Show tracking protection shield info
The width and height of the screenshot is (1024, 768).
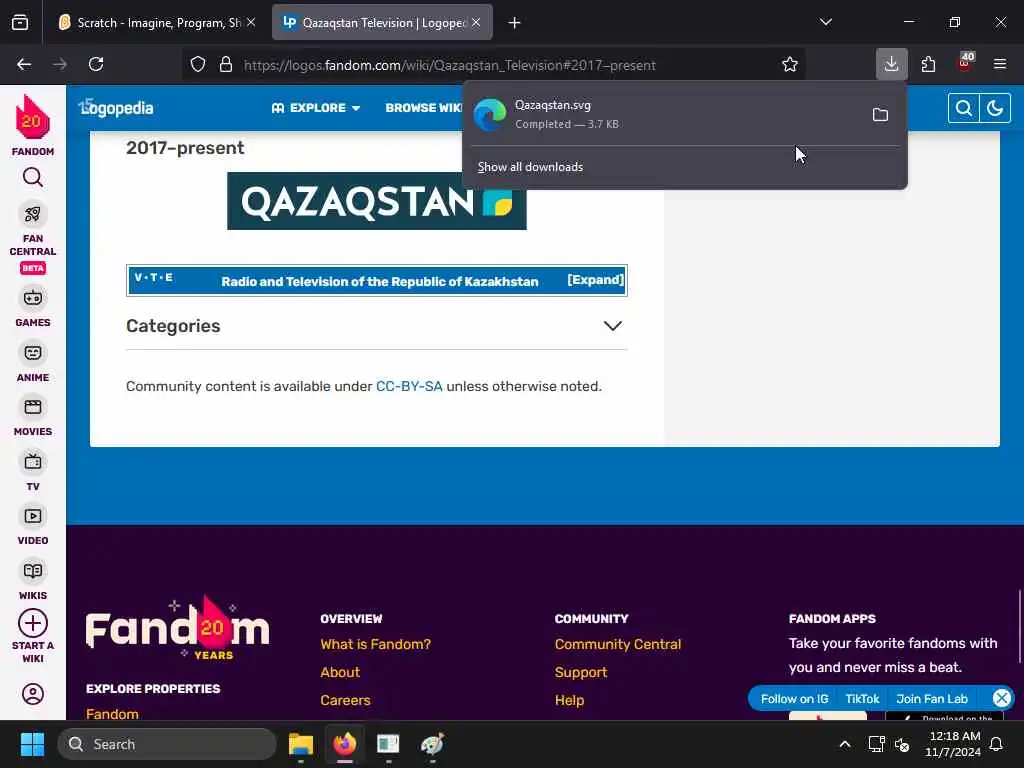coord(198,64)
